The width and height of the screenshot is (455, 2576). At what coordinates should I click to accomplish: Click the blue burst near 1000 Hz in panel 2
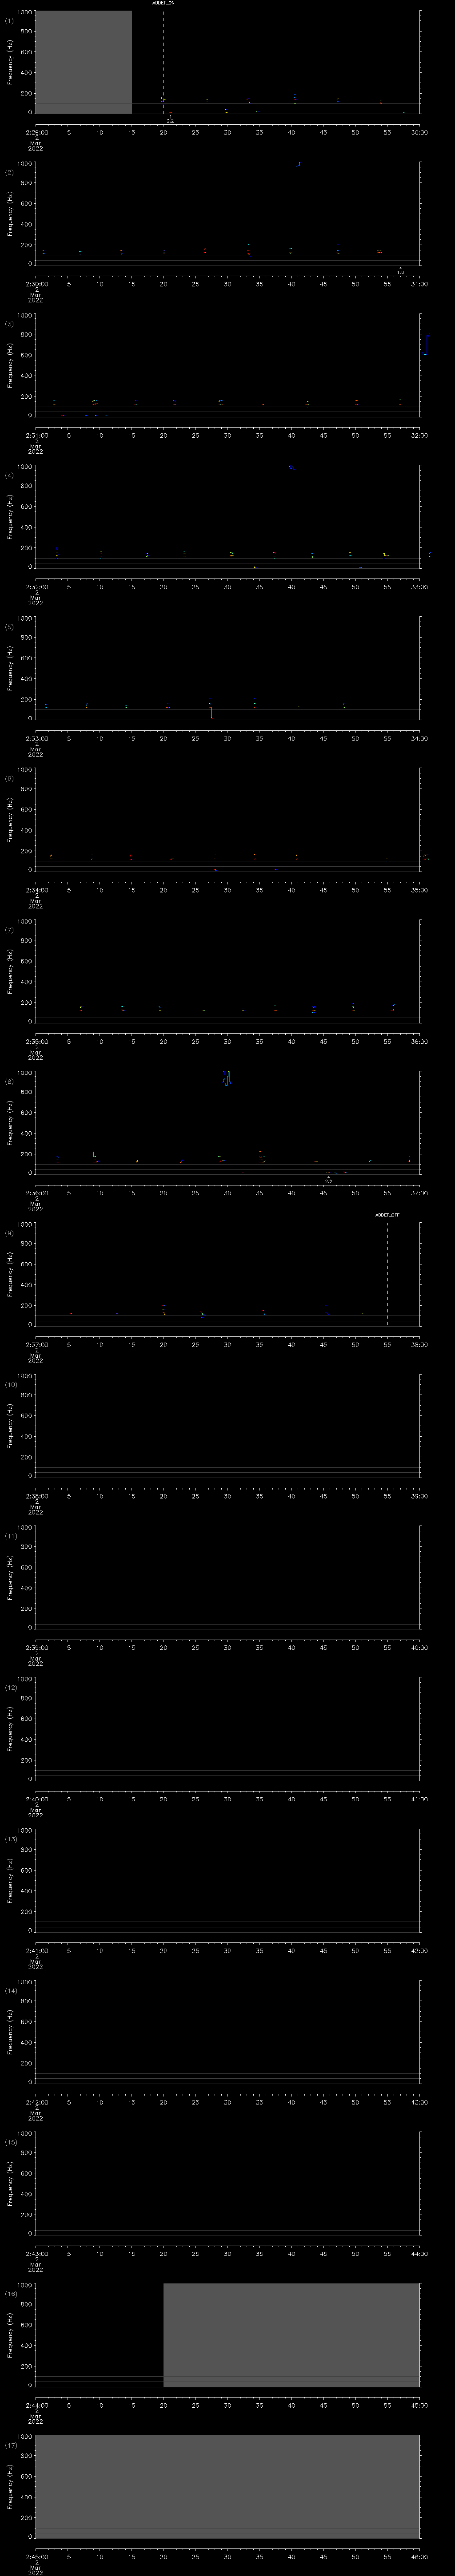298,164
